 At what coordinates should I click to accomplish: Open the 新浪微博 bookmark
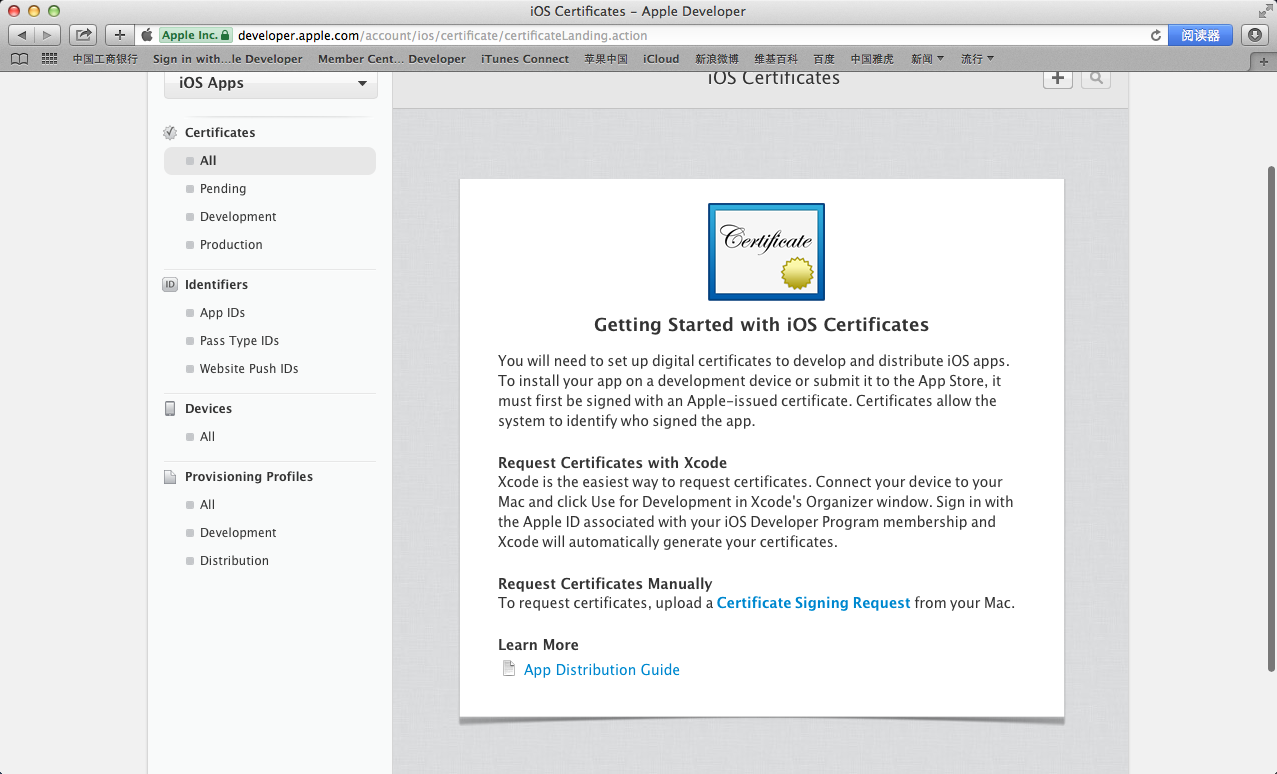click(717, 59)
